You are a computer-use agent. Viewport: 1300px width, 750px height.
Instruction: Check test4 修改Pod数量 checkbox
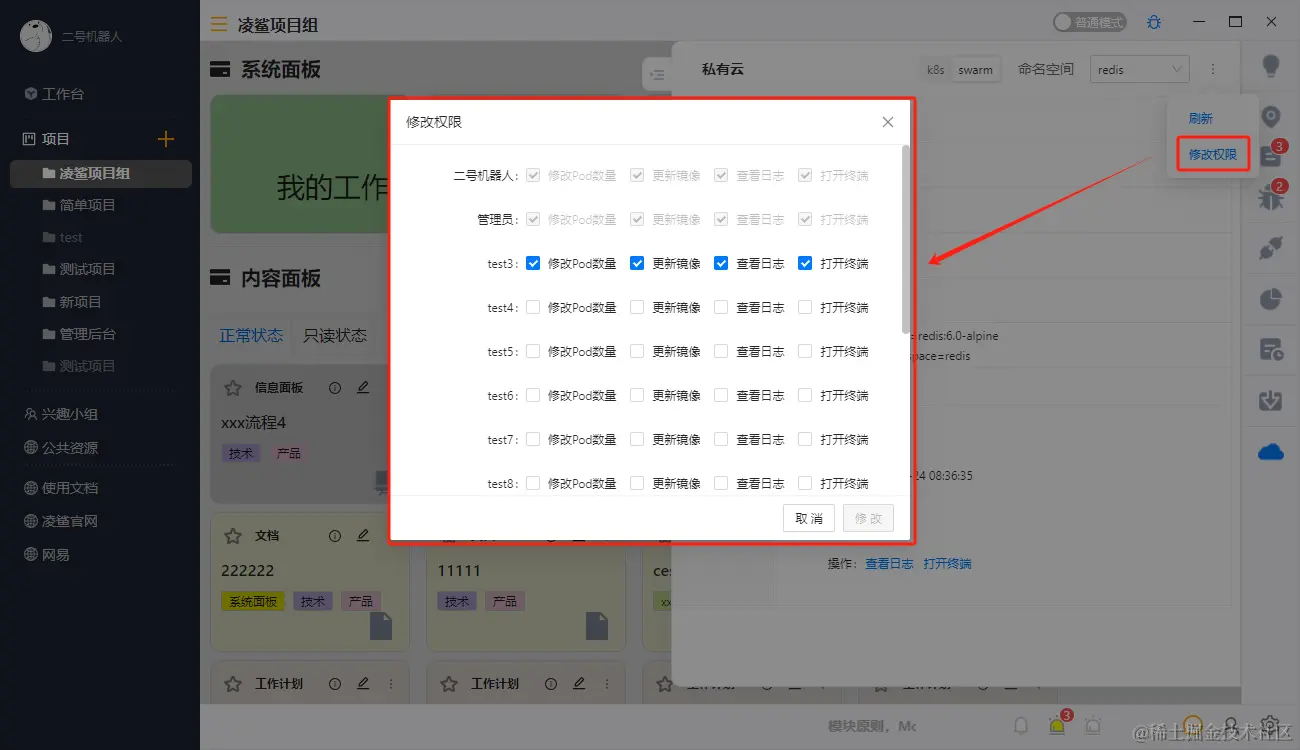tap(533, 307)
